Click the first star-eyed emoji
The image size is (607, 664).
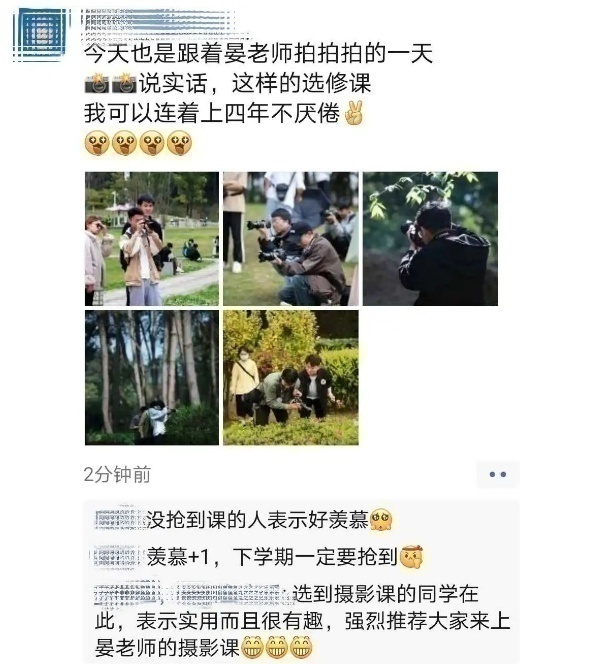tap(97, 143)
